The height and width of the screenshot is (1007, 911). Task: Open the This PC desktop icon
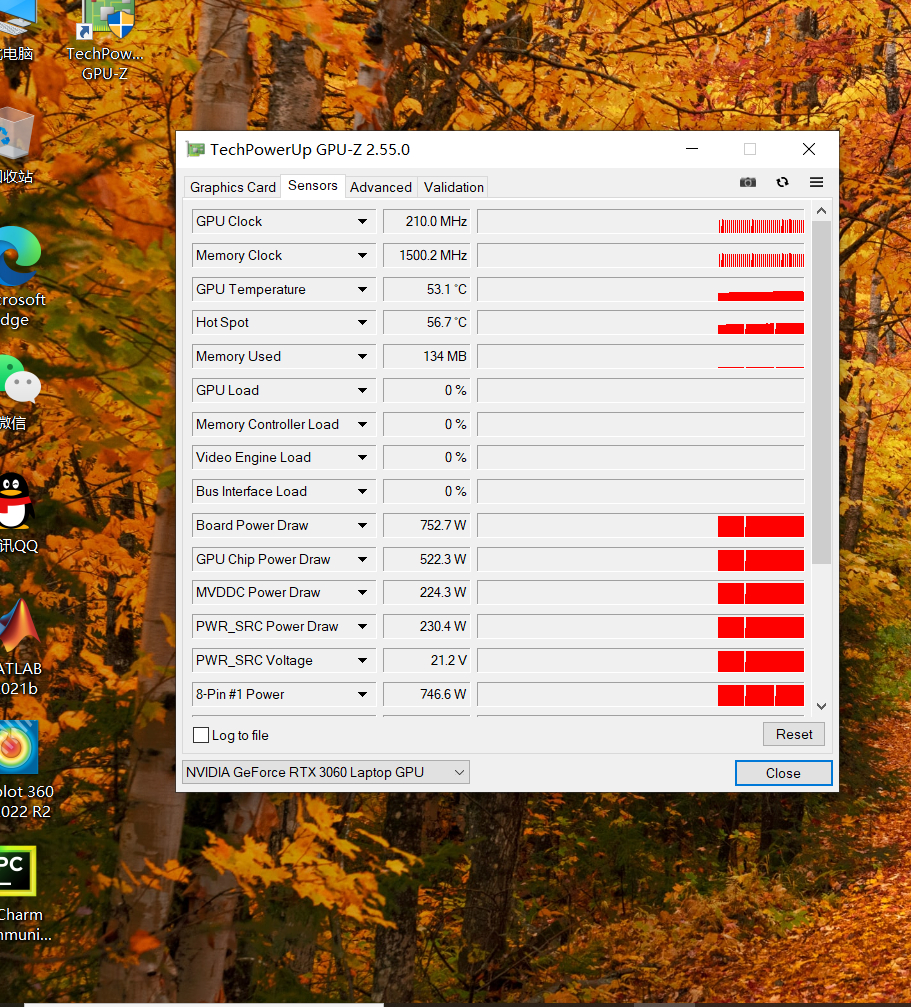(x=18, y=31)
